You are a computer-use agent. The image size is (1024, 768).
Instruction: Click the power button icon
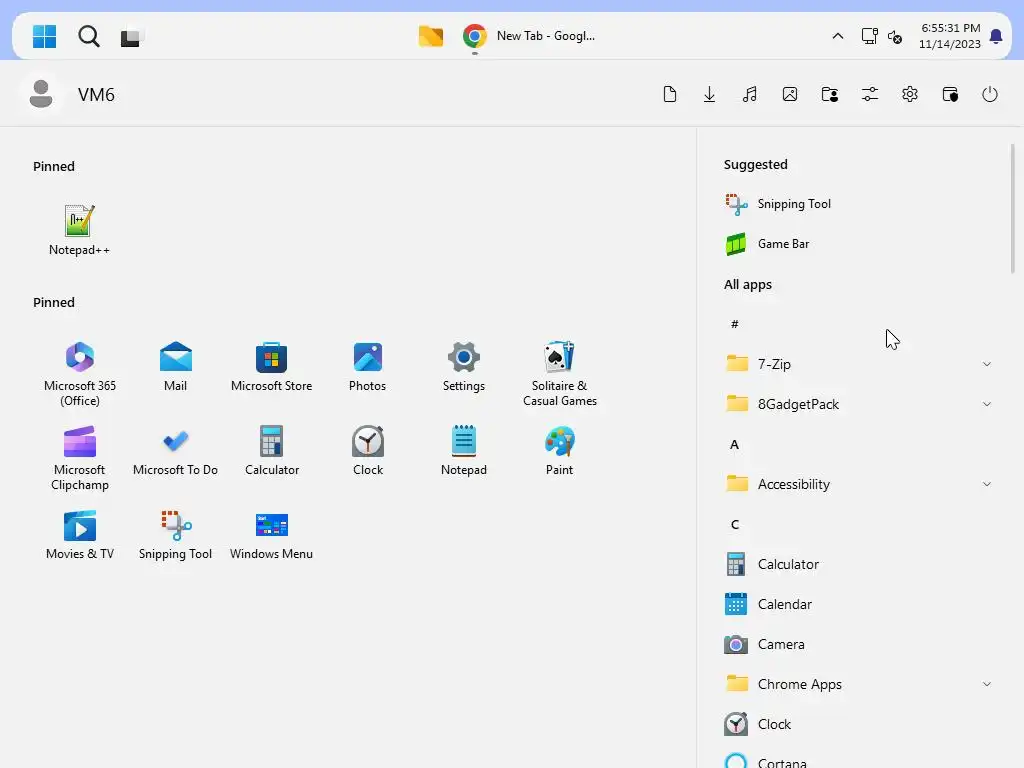tap(990, 94)
